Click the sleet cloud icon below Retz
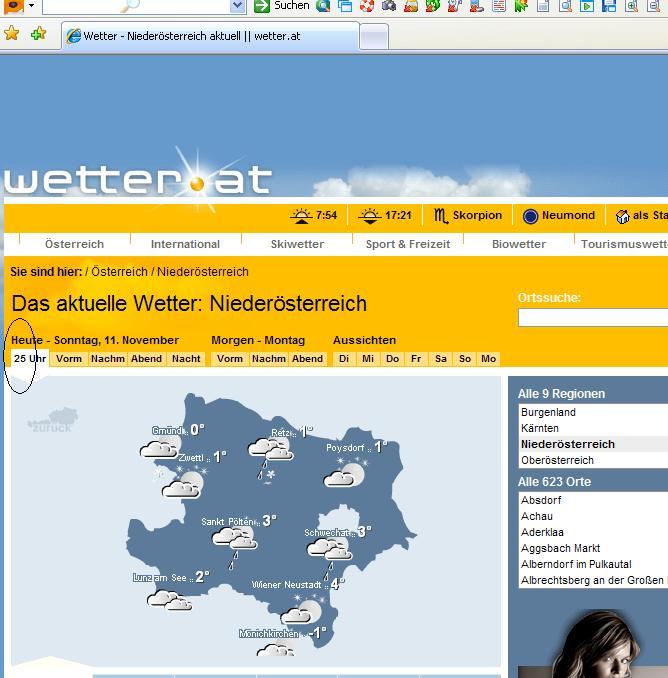 pos(271,458)
